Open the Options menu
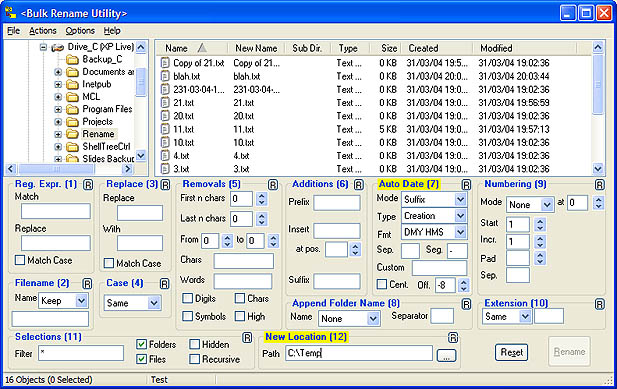617x389 pixels. pyautogui.click(x=80, y=31)
